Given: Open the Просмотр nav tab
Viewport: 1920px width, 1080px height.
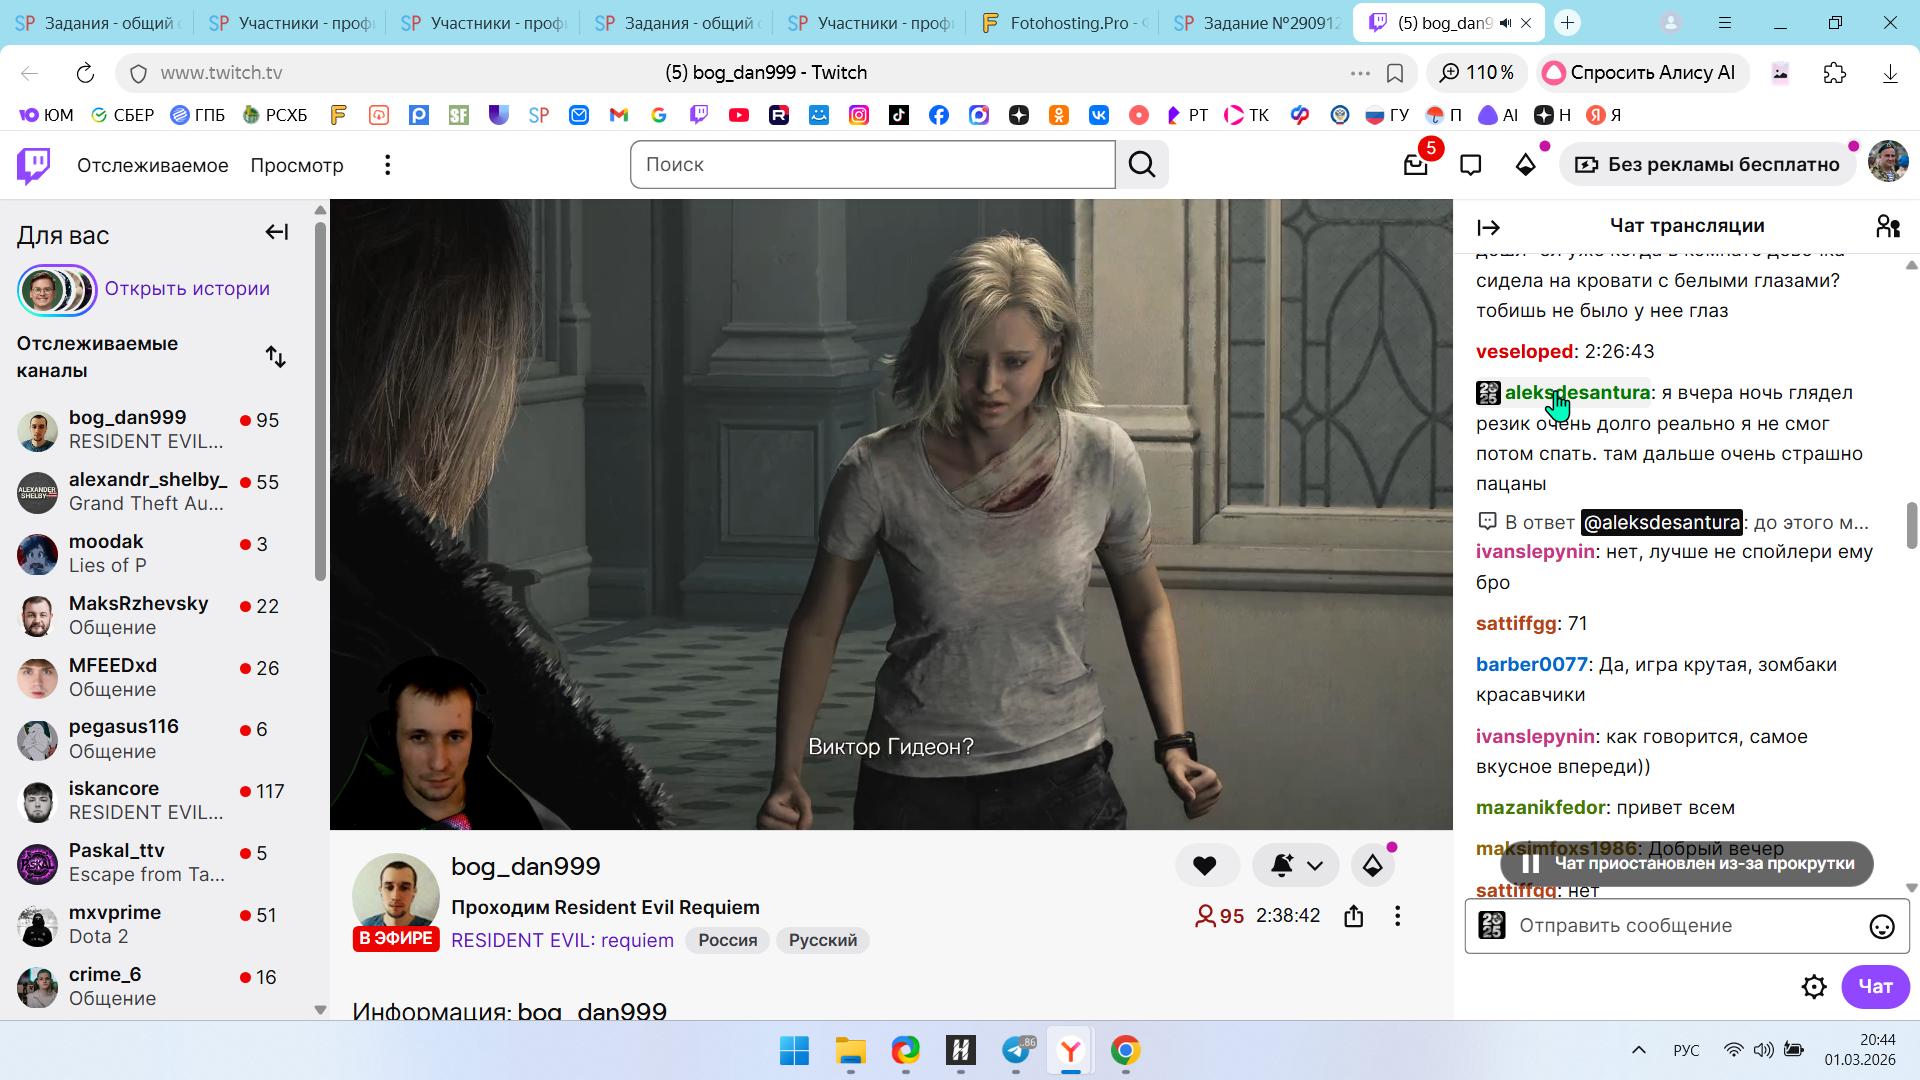Looking at the screenshot, I should [x=297, y=165].
